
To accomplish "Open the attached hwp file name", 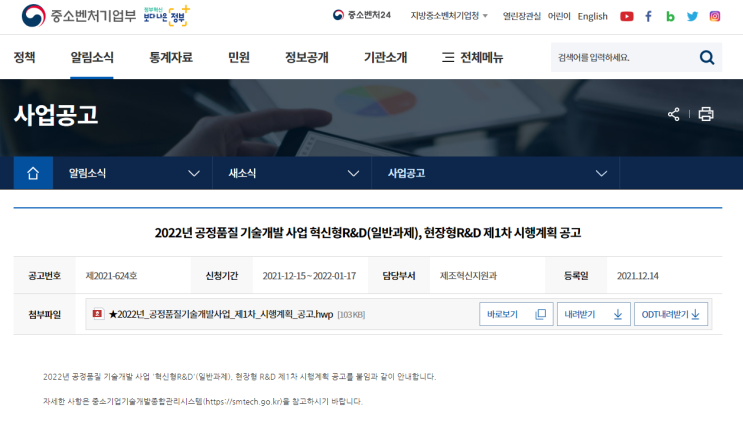I will (221, 314).
